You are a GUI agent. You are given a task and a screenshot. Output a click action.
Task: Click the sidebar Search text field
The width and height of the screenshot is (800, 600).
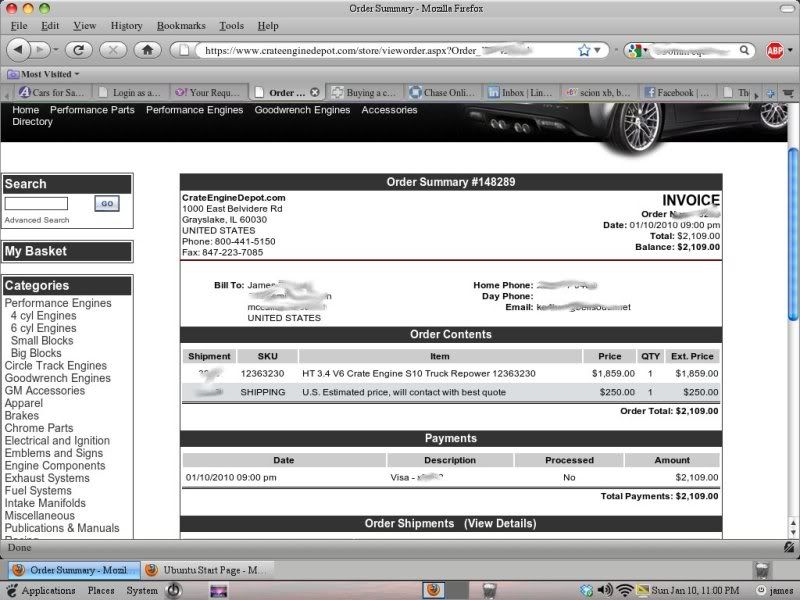36,204
